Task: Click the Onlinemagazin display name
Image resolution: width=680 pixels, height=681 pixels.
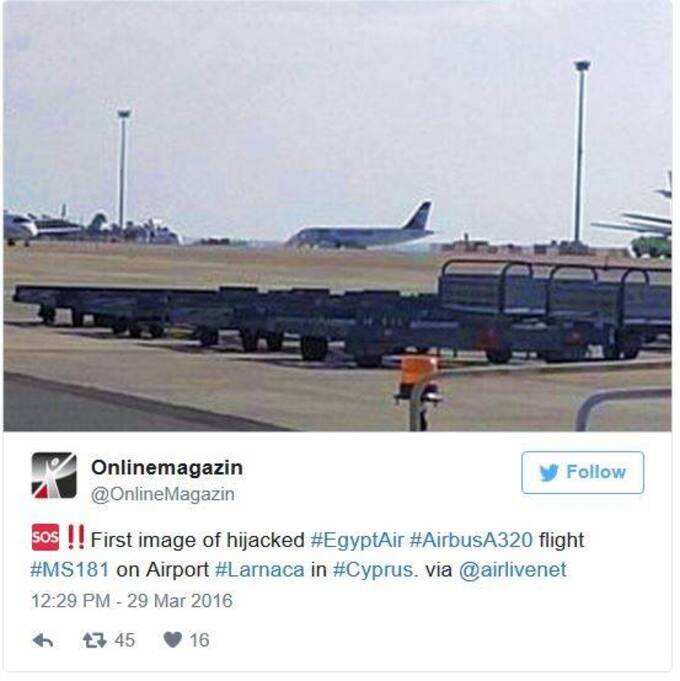Action: [x=167, y=468]
